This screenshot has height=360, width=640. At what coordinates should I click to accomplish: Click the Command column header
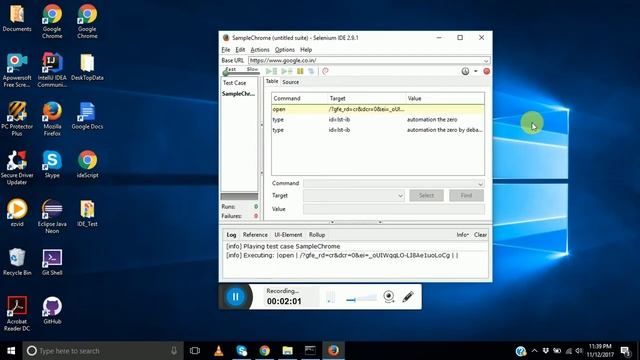[300, 98]
